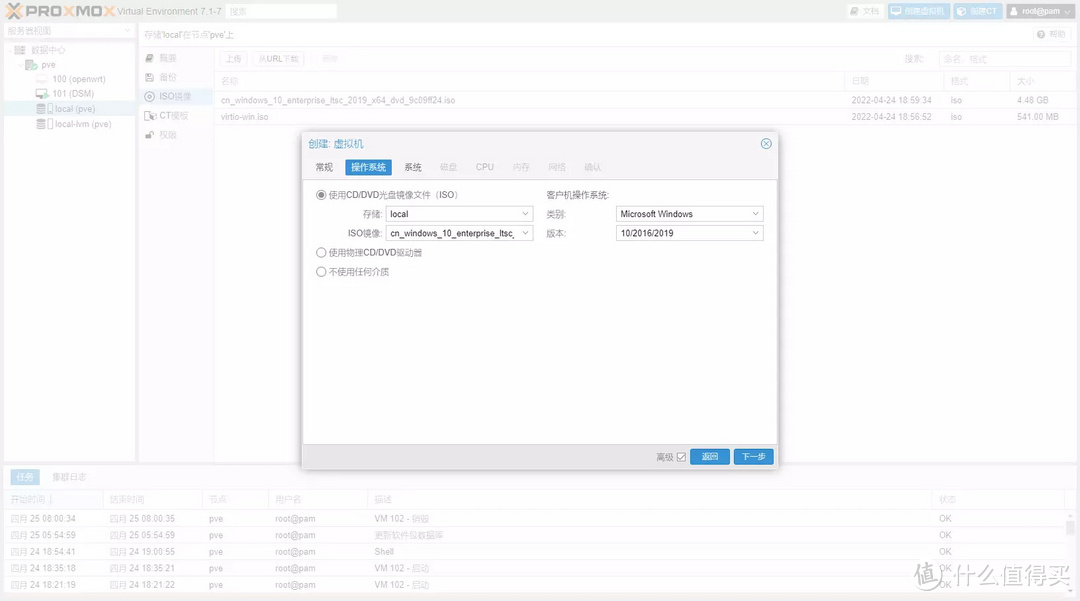Screen dimensions: 1080x601
Task: Open the root@pam user menu
Action: click(1041, 11)
